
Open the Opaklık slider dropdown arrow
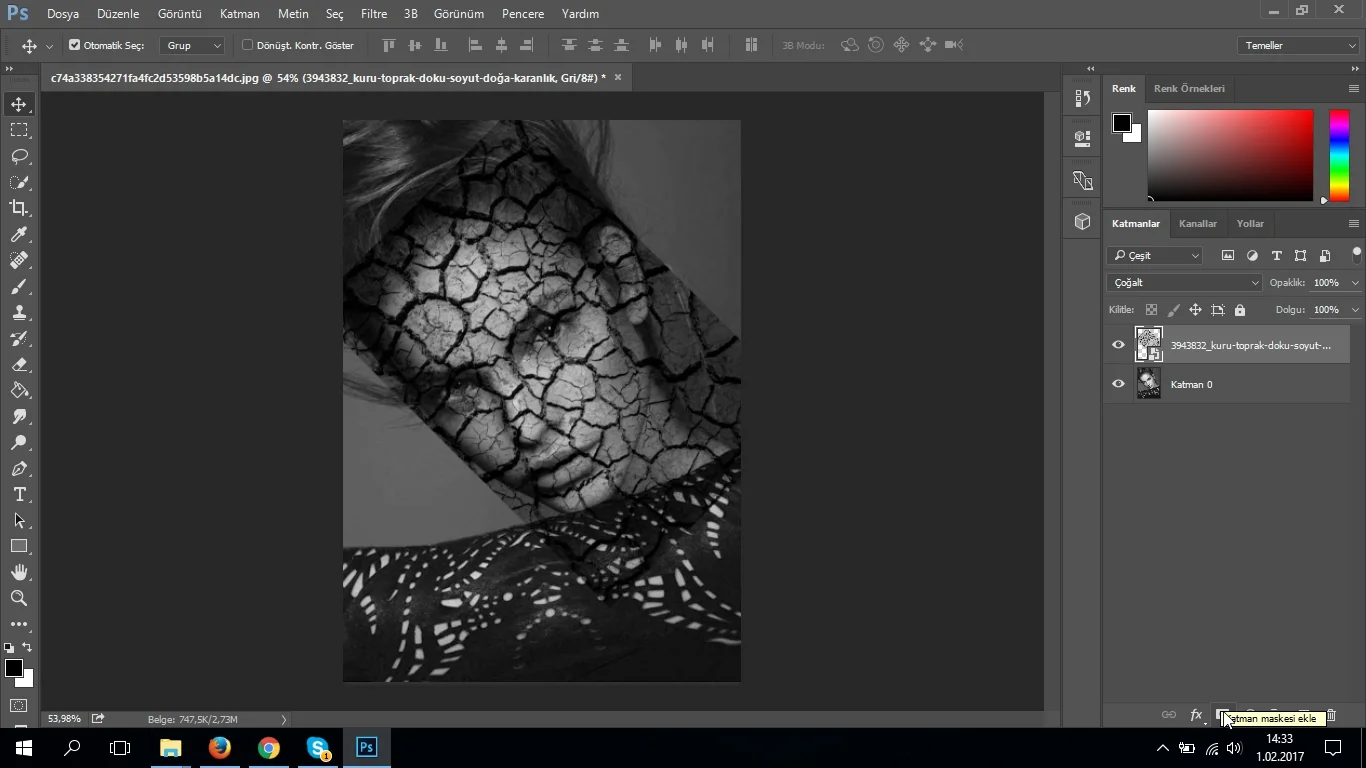pyautogui.click(x=1355, y=283)
